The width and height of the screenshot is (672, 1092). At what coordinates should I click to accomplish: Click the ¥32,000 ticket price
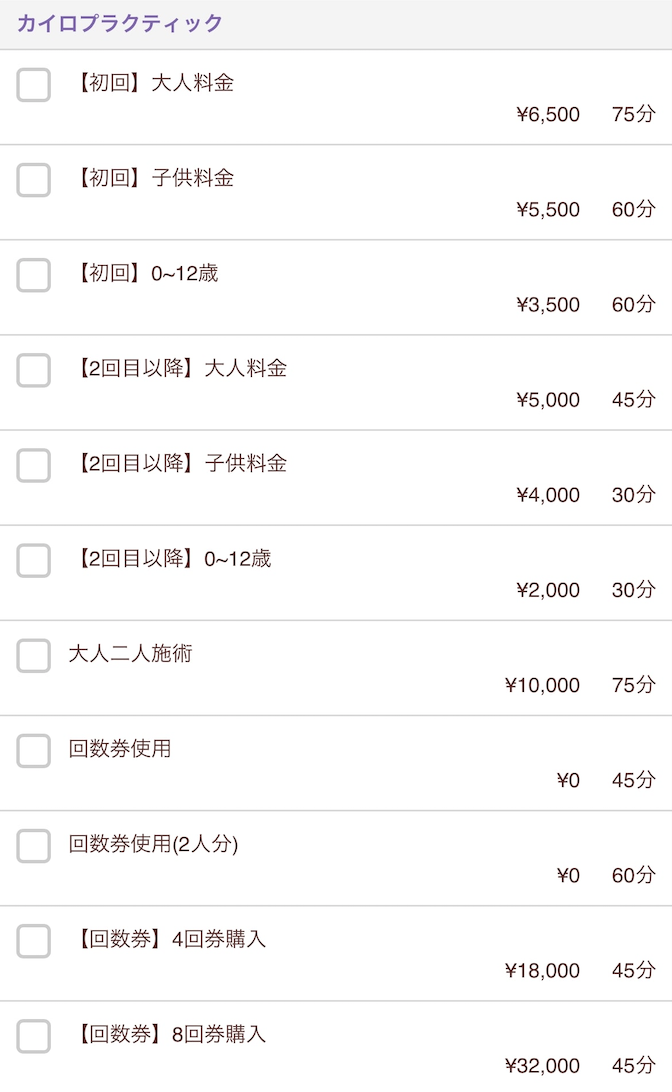[x=542, y=1066]
